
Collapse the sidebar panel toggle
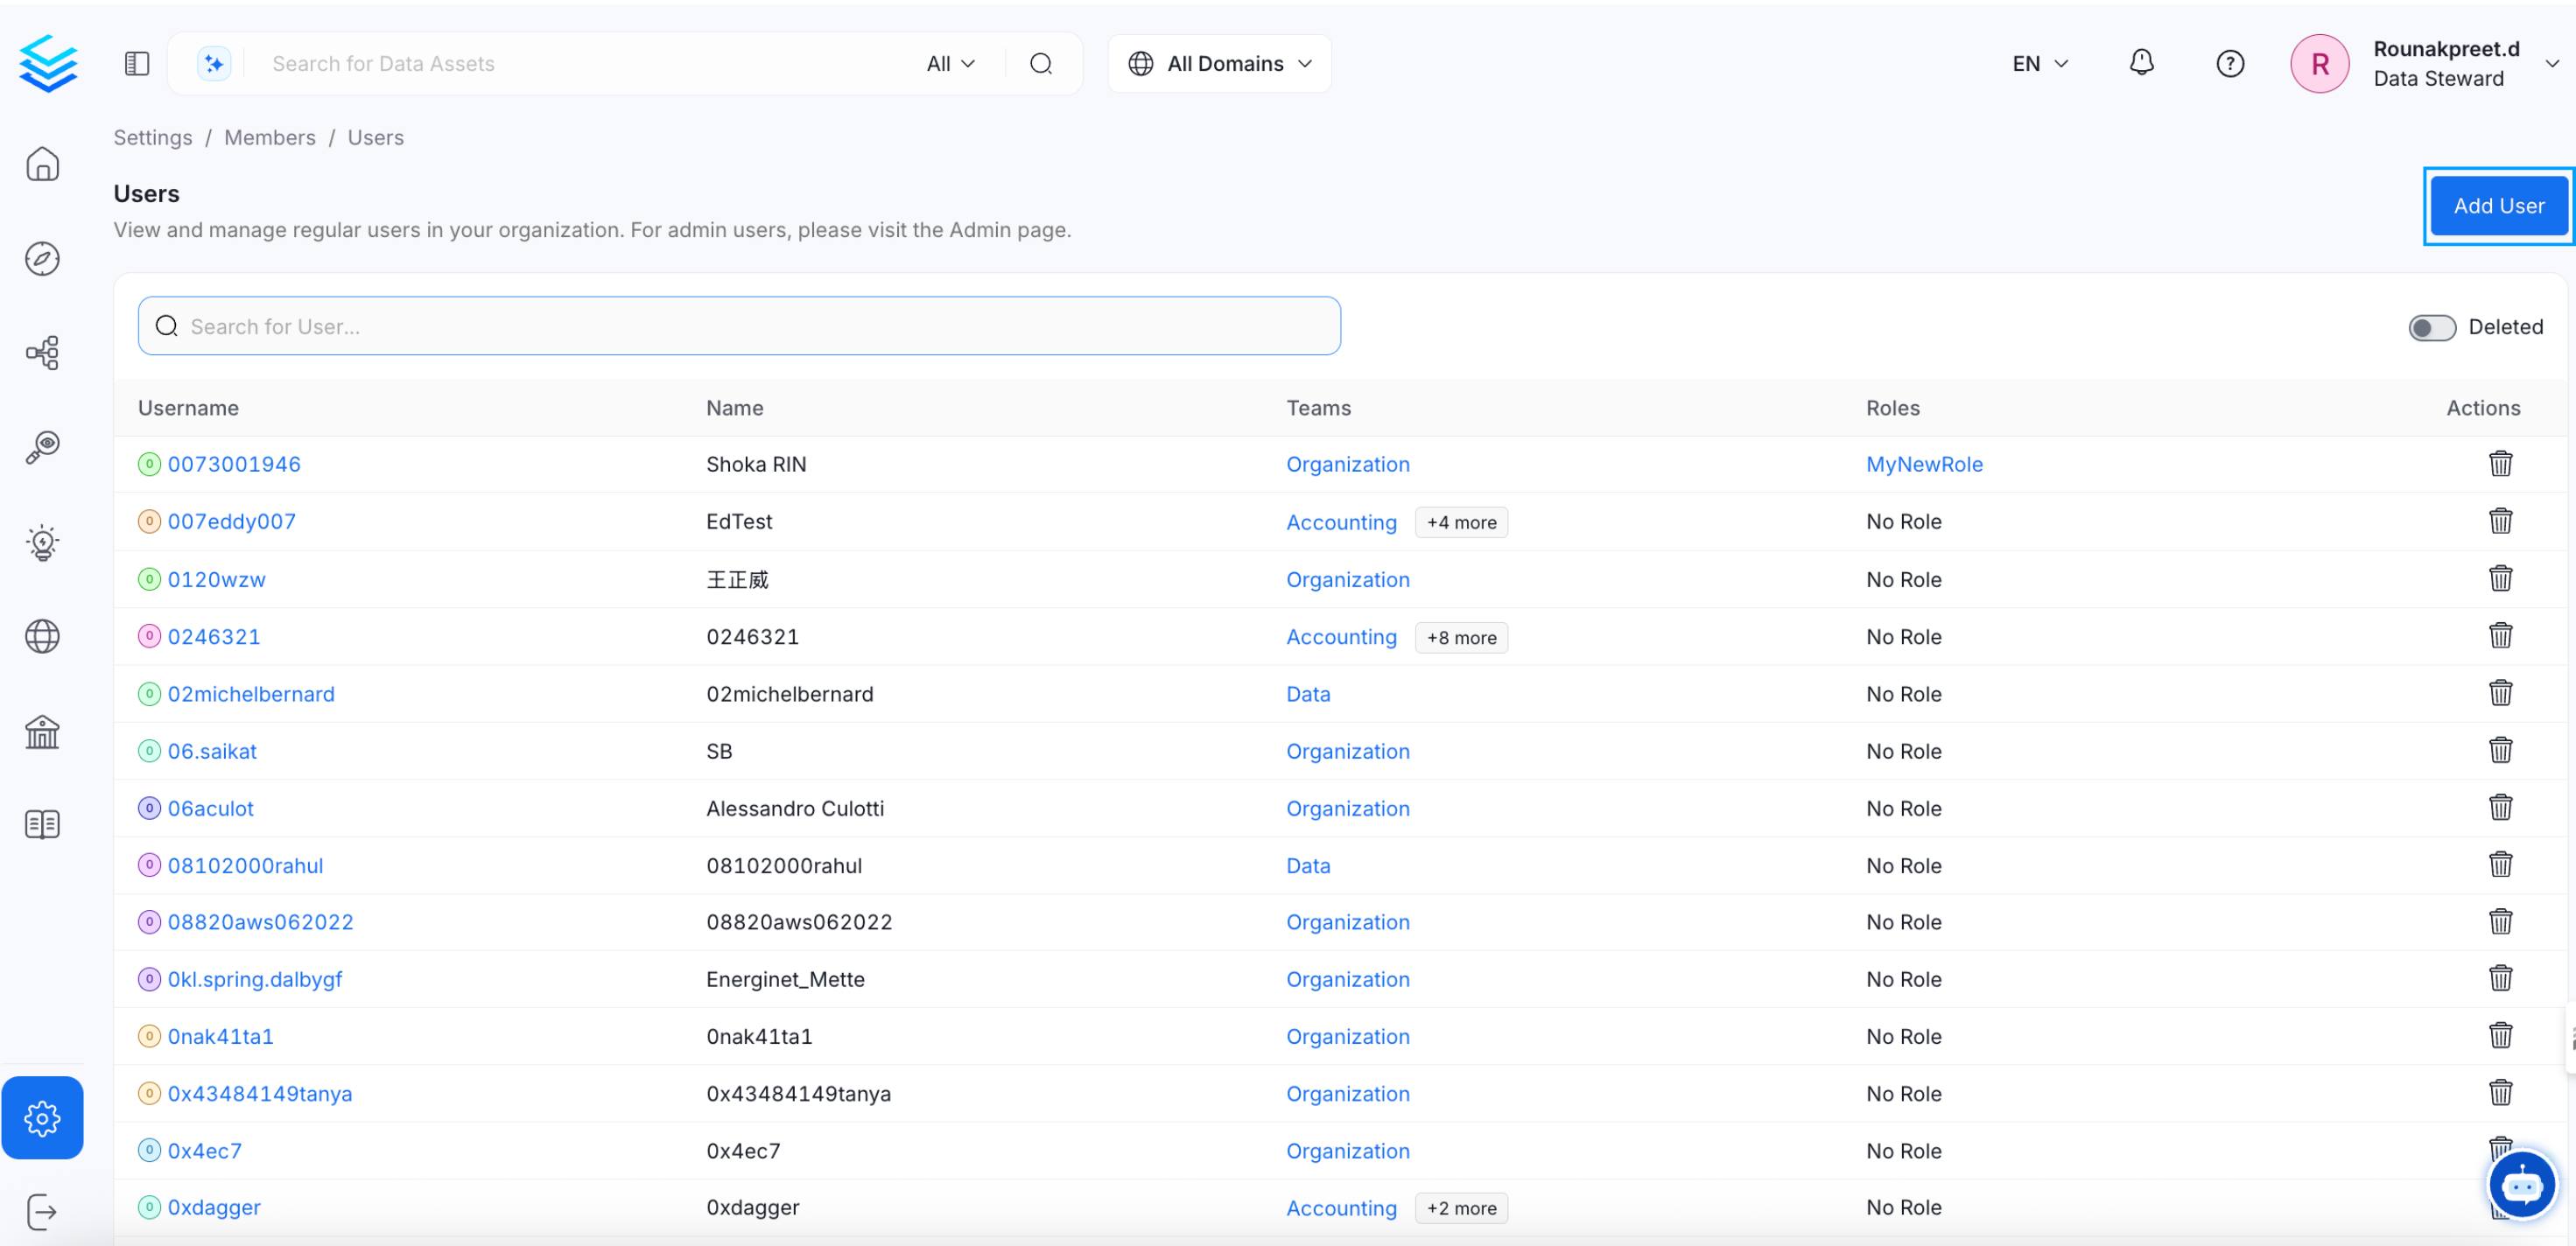click(x=137, y=63)
